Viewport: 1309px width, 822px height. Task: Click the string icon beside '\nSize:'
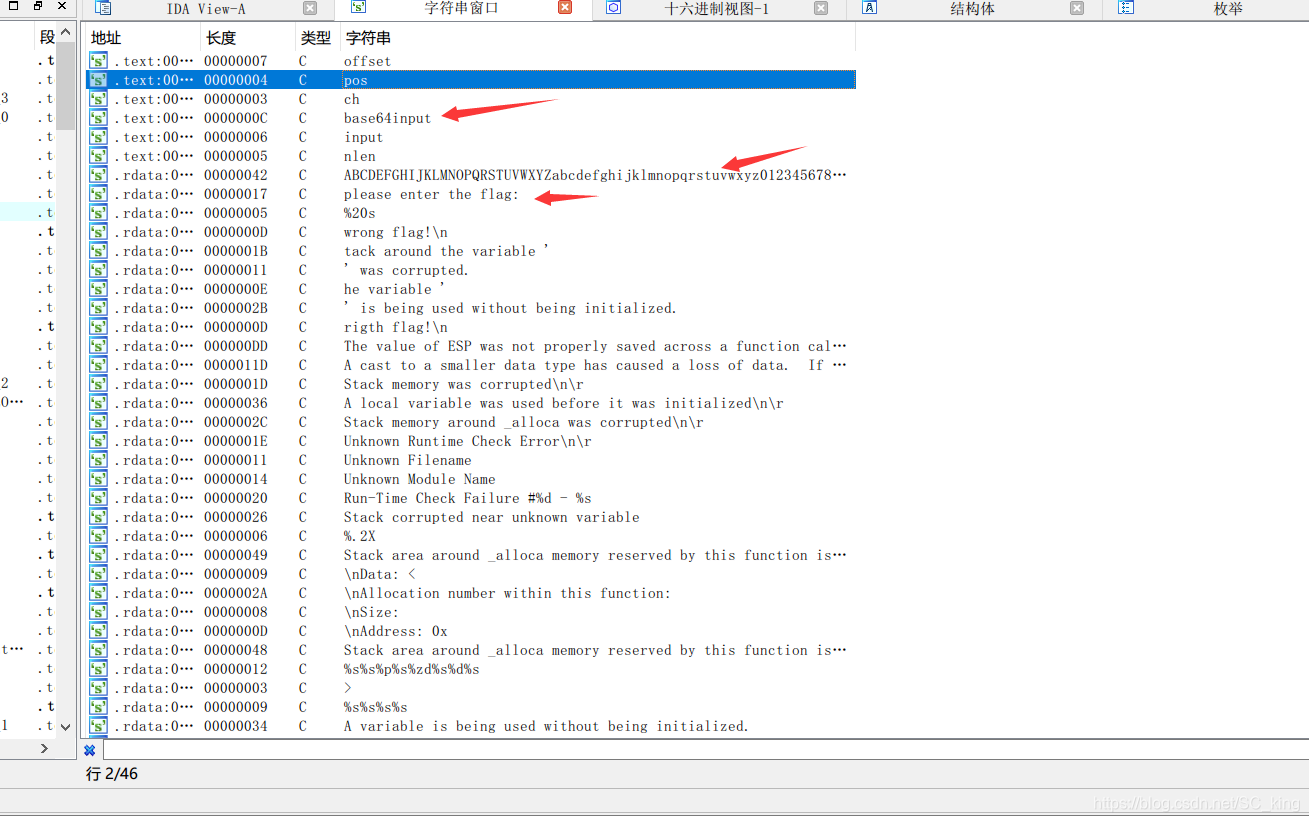tap(98, 612)
